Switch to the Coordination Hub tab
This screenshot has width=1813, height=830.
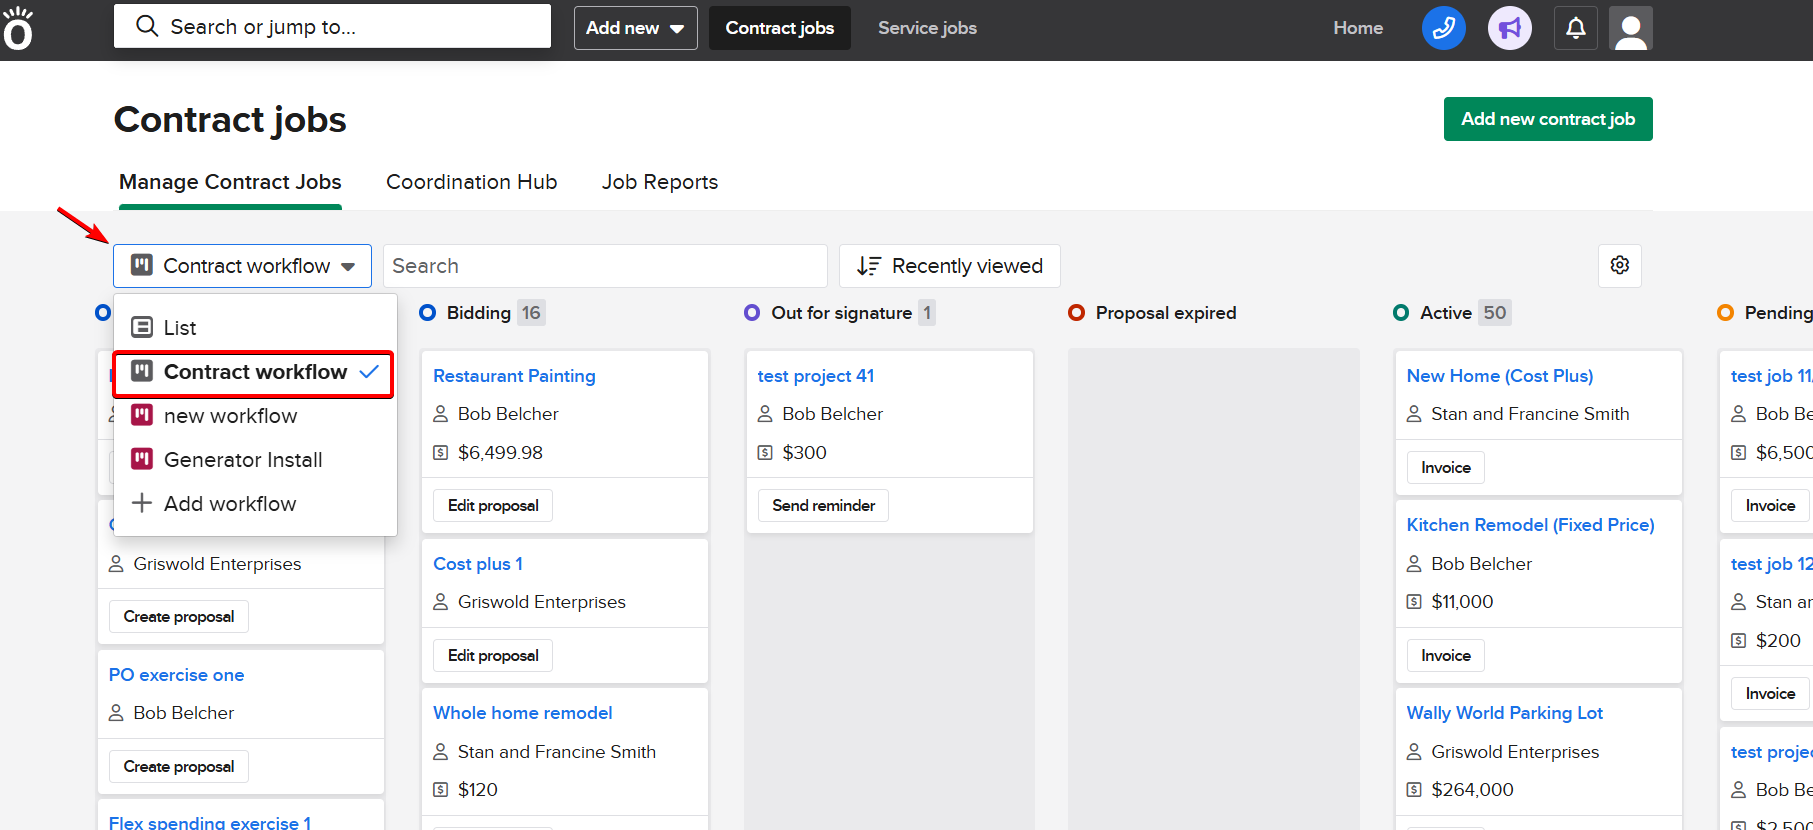point(471,182)
